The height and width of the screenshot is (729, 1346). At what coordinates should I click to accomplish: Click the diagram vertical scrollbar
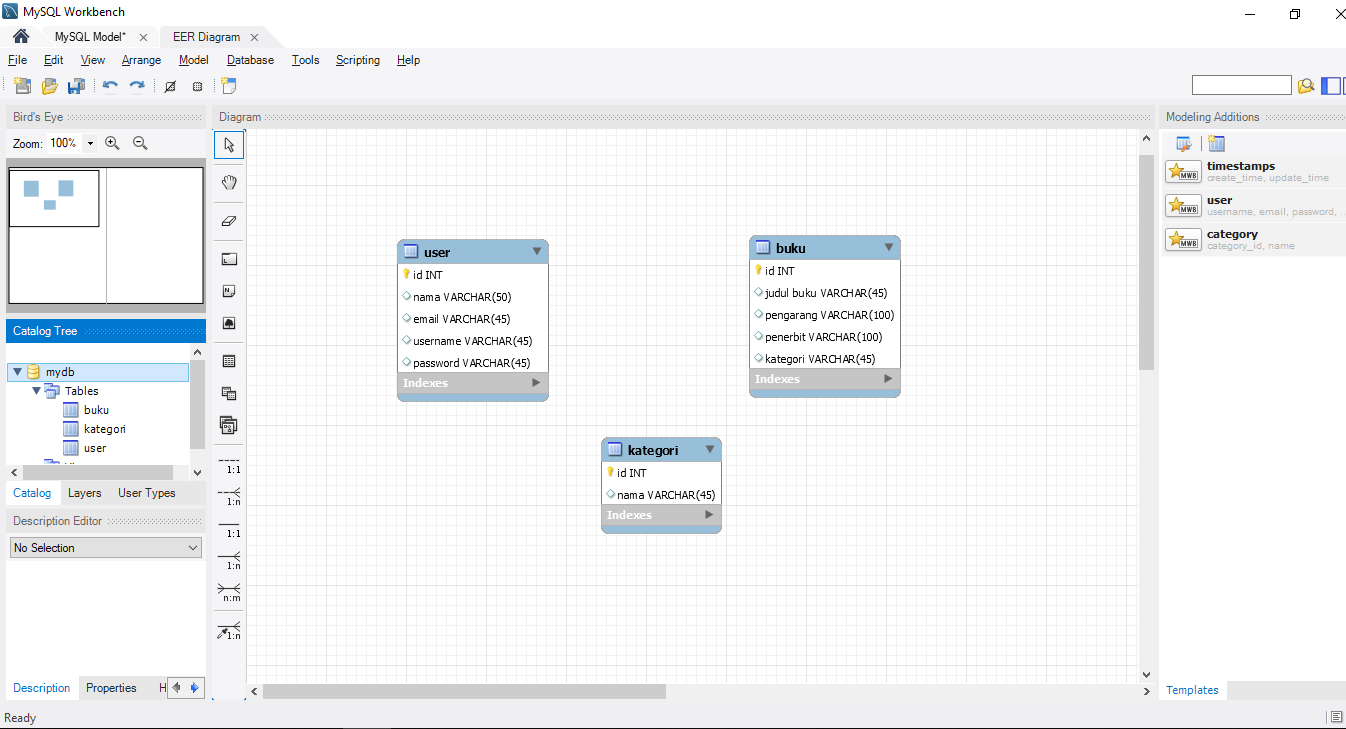pyautogui.click(x=1146, y=263)
